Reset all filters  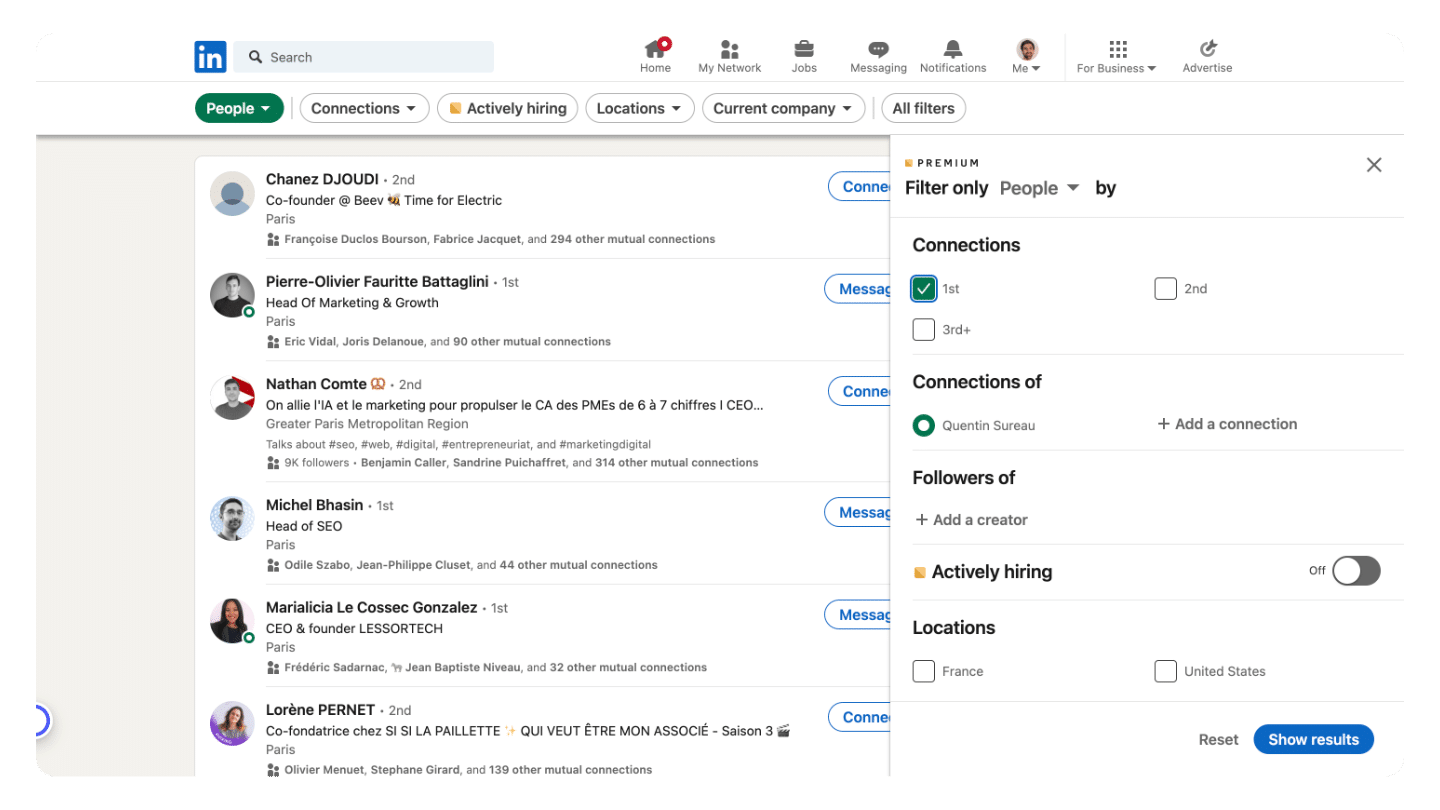click(1219, 740)
